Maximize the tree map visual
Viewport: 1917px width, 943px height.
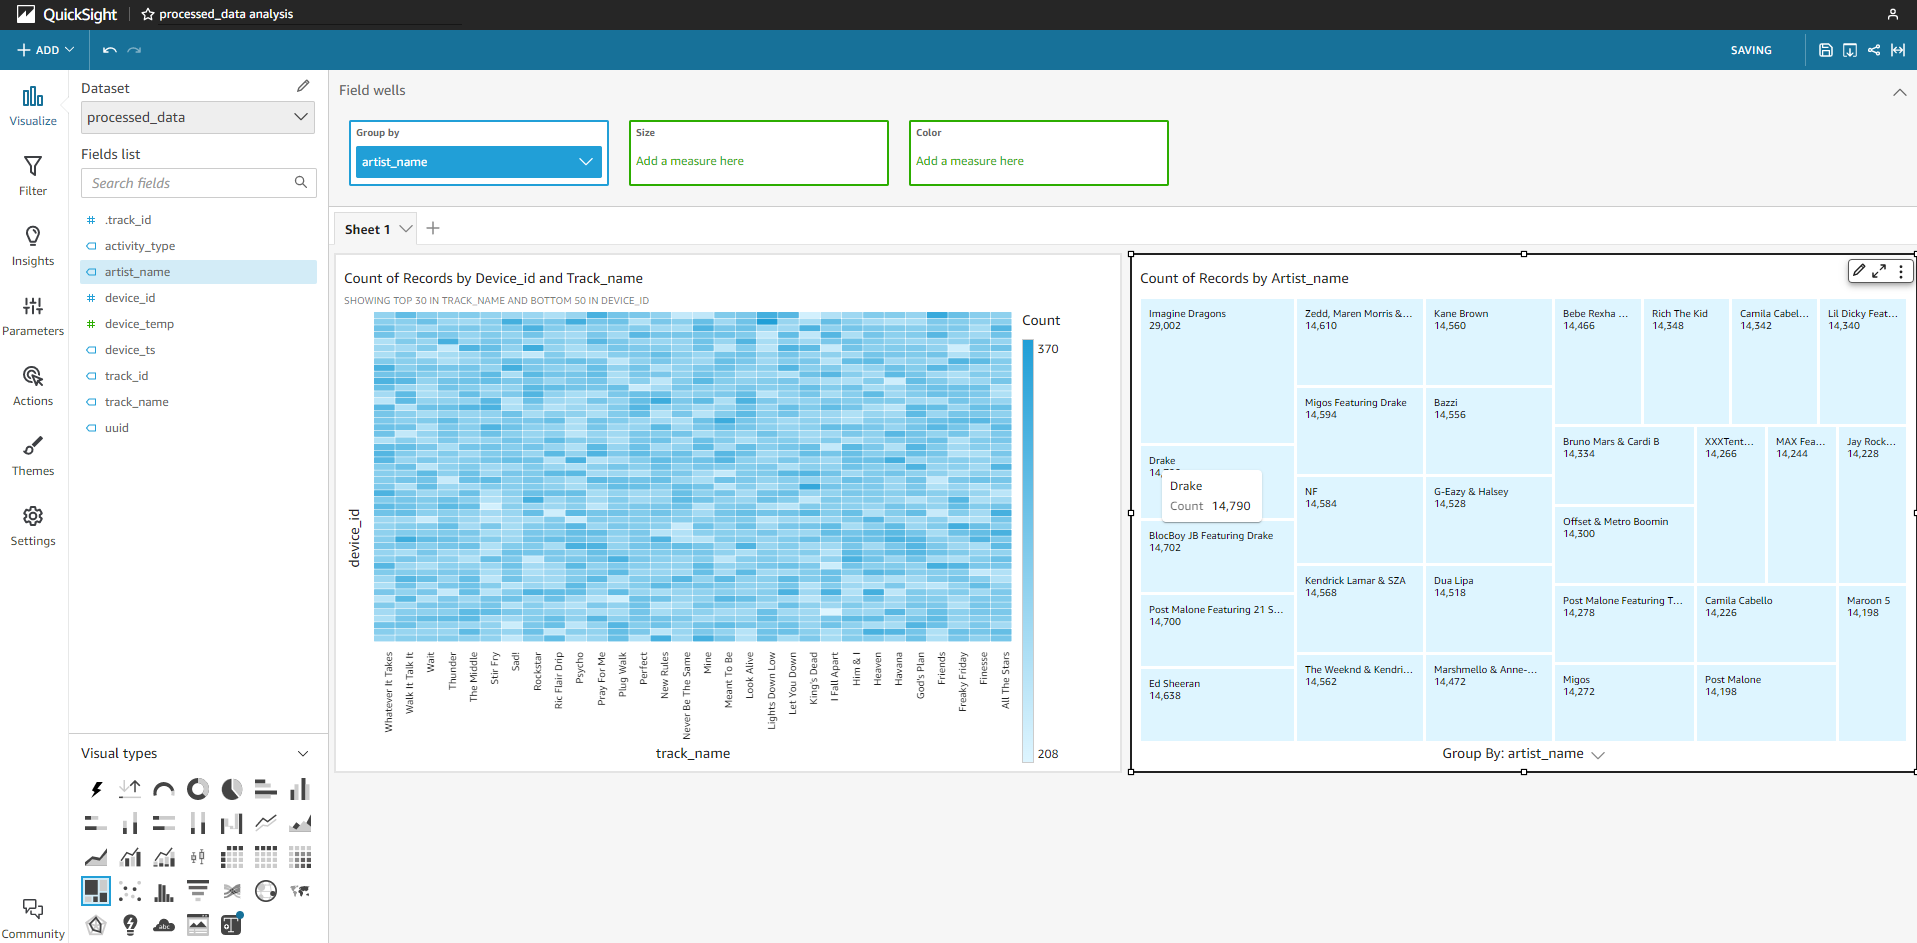tap(1880, 271)
